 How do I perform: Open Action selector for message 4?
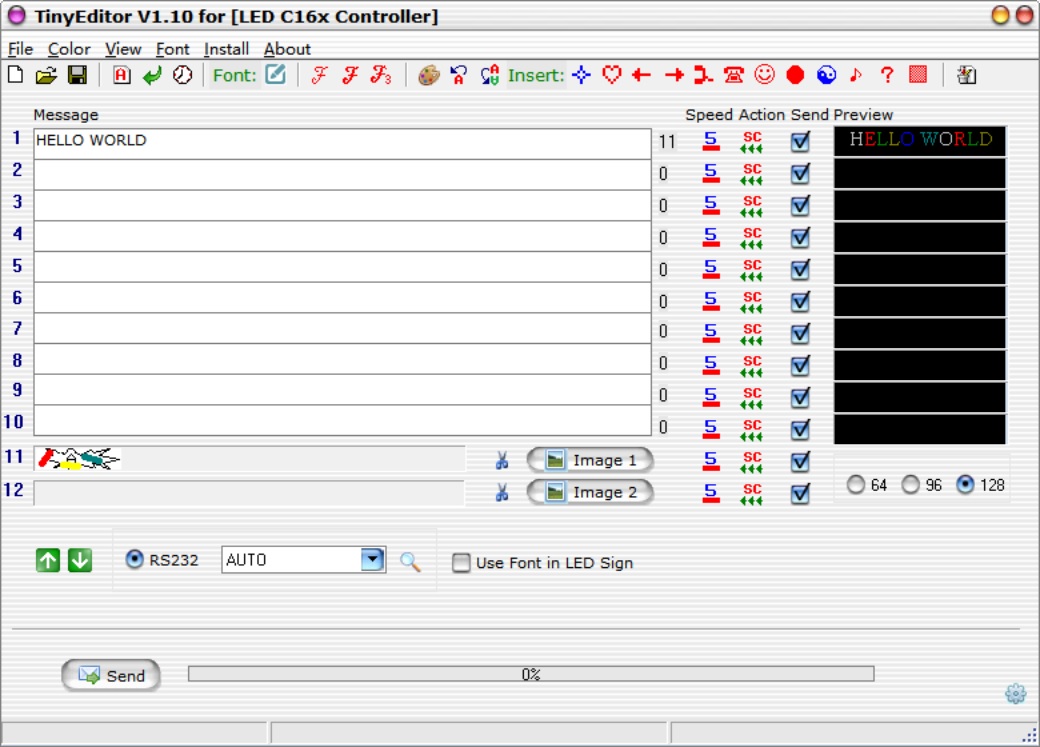pos(751,238)
